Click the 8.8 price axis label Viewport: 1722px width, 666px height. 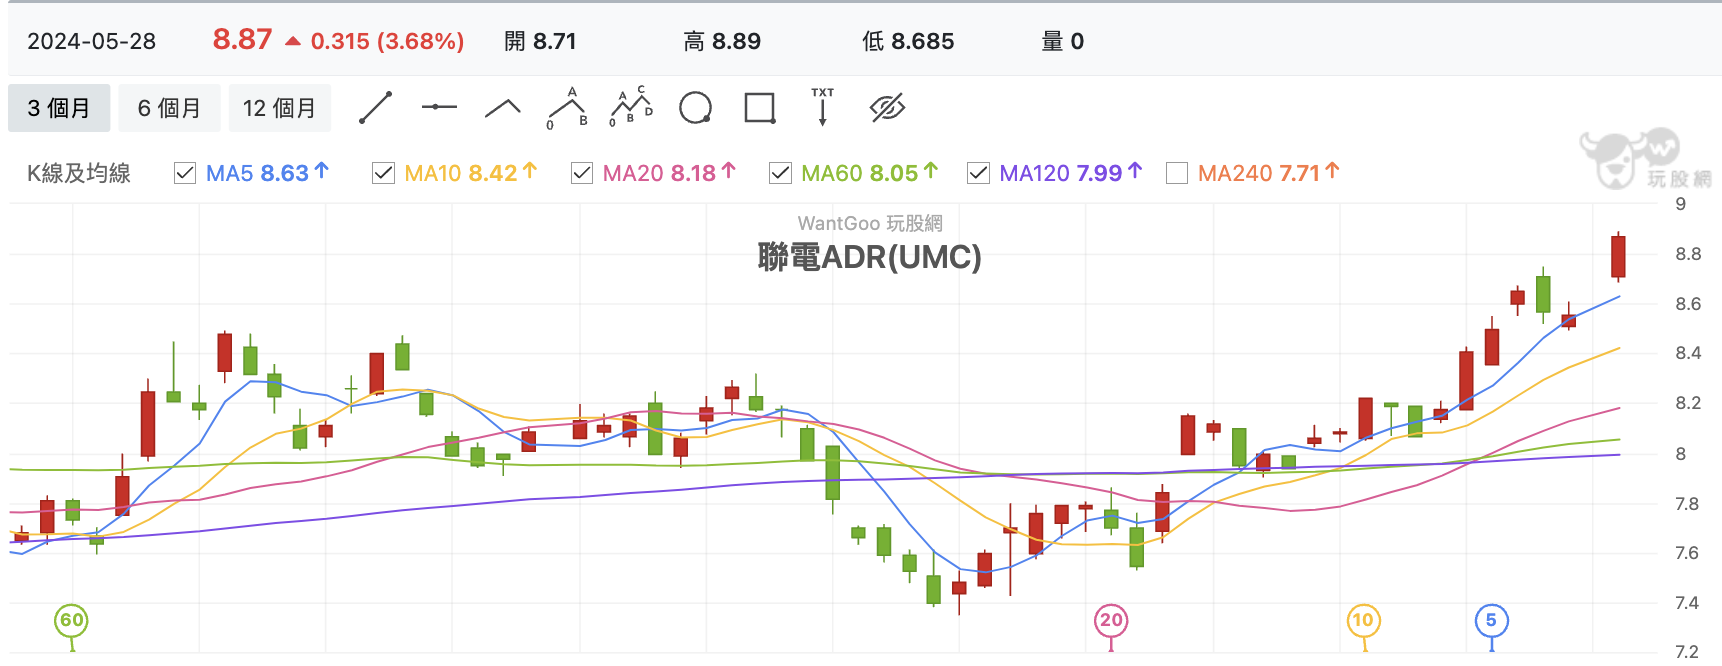(x=1688, y=254)
